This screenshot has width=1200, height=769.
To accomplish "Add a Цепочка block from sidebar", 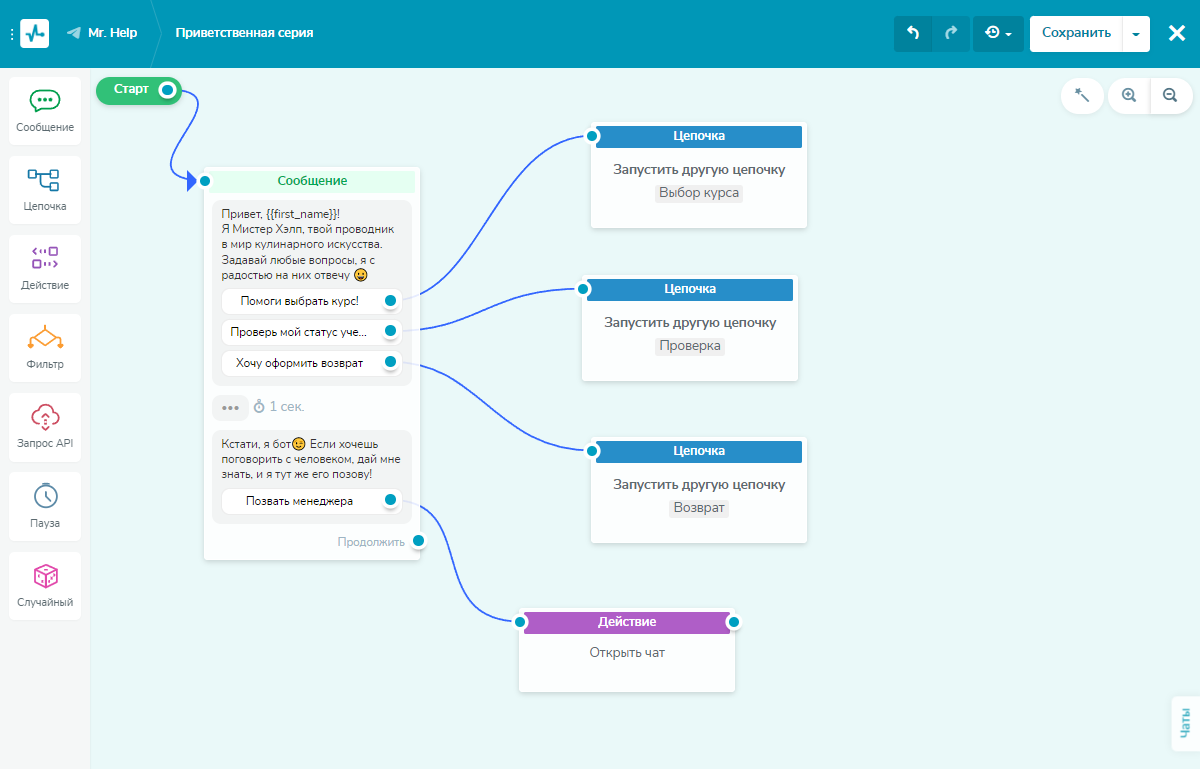I will coord(45,190).
